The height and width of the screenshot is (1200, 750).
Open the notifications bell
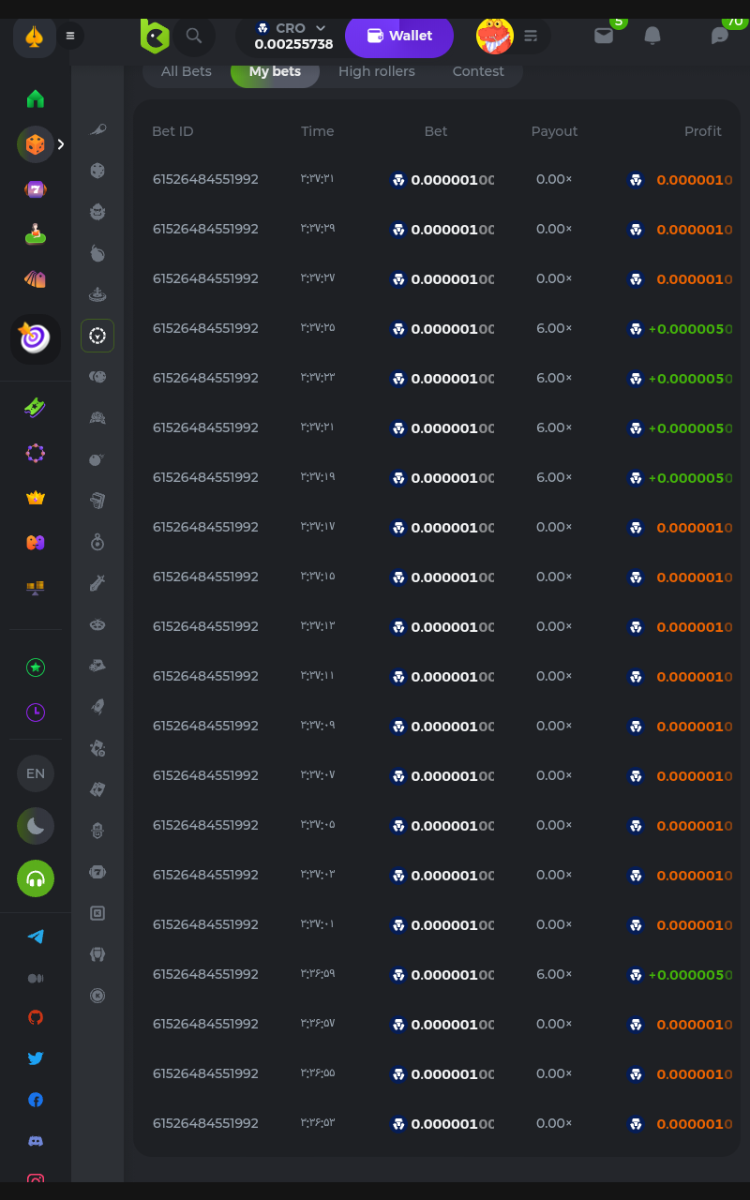tap(652, 36)
